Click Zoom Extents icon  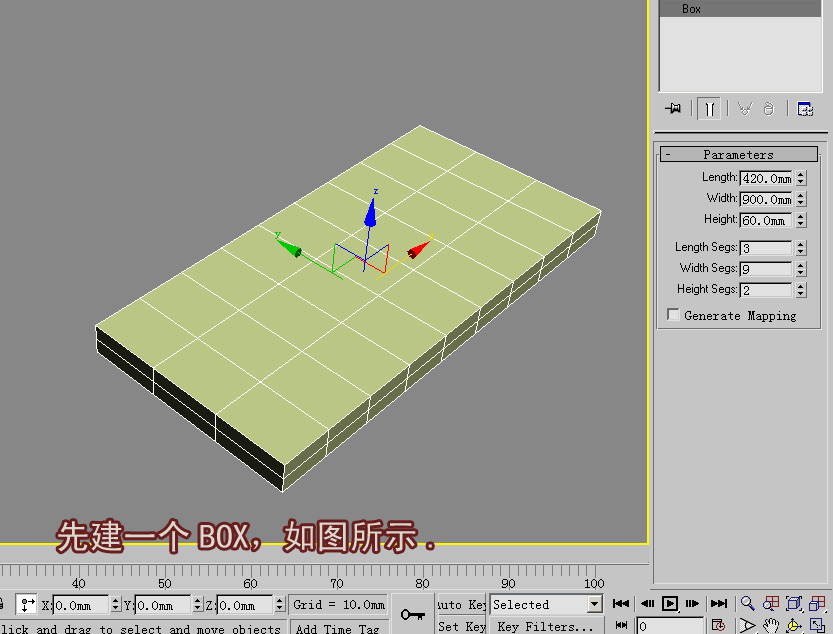pos(794,604)
